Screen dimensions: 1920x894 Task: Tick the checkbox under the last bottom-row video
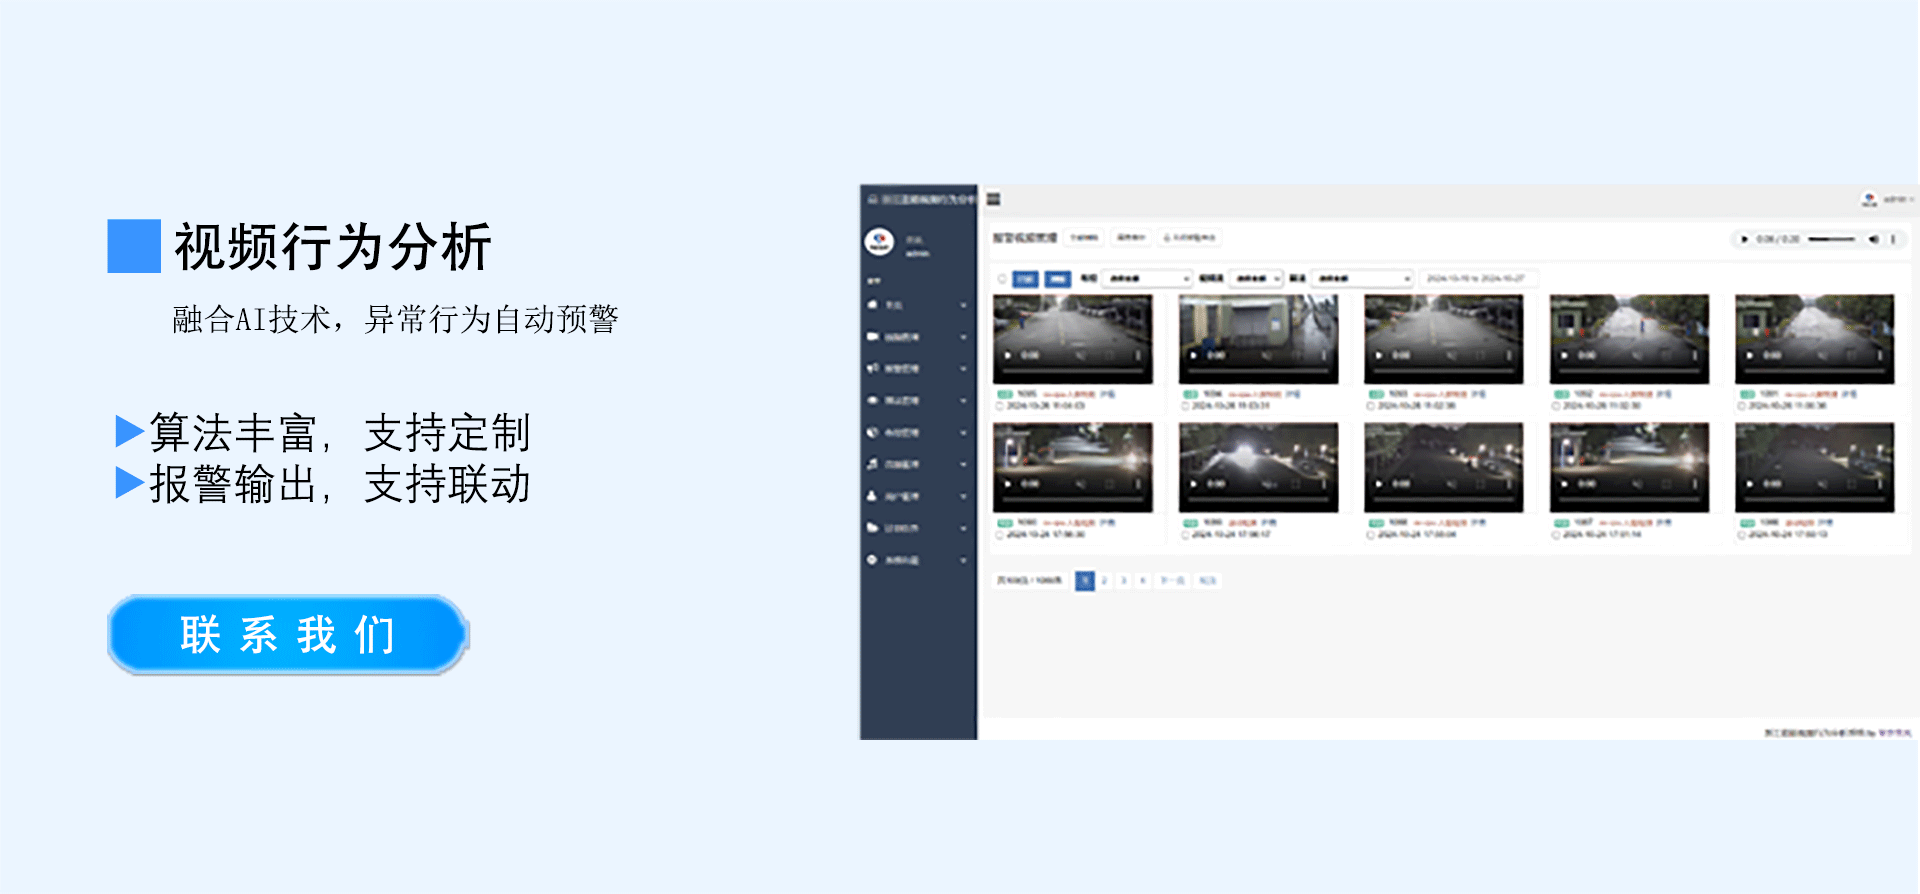tap(1741, 535)
